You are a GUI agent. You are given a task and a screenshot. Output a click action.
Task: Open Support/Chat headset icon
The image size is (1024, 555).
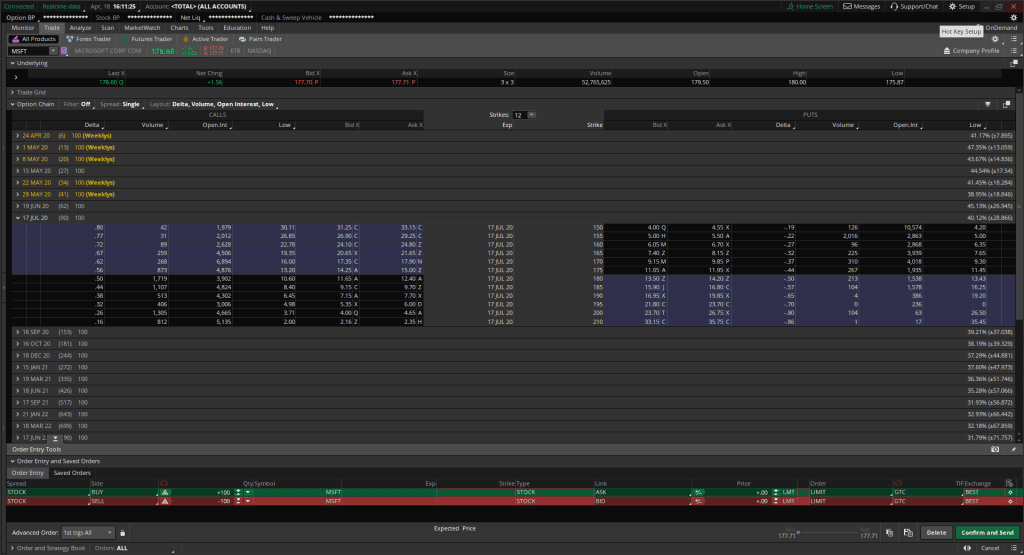pos(895,6)
